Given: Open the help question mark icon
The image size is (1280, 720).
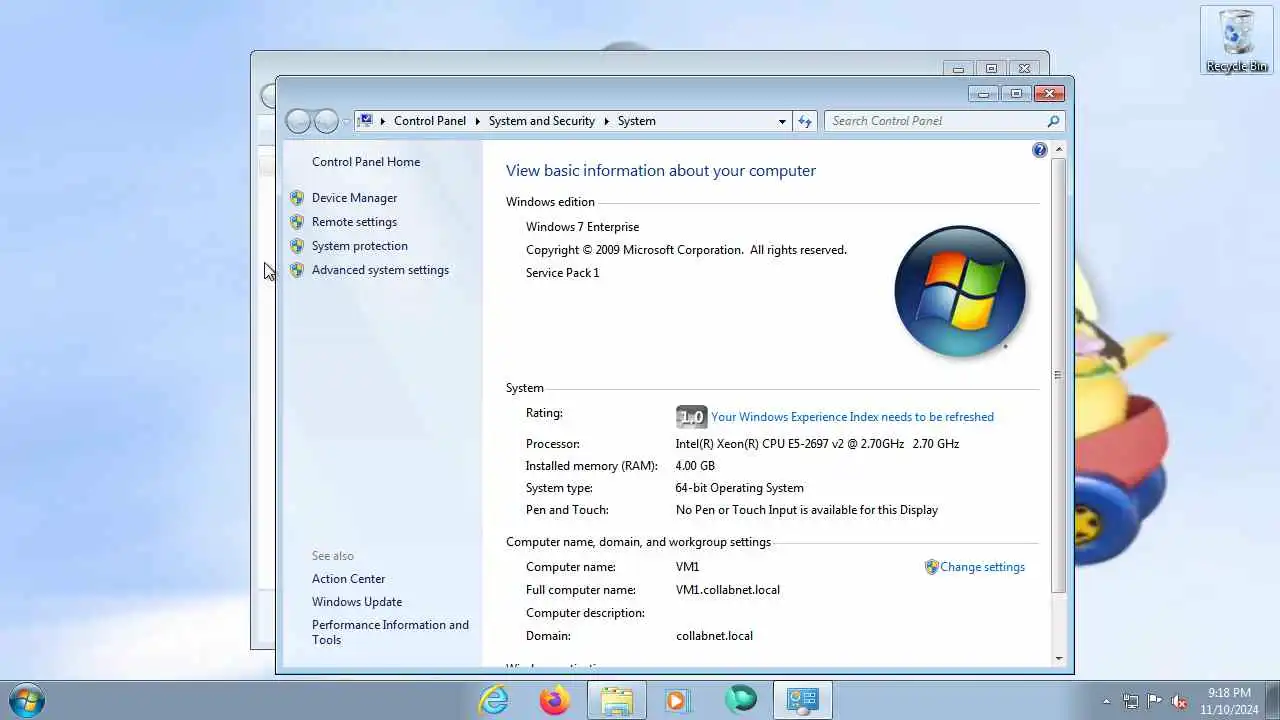Looking at the screenshot, I should coord(1040,150).
